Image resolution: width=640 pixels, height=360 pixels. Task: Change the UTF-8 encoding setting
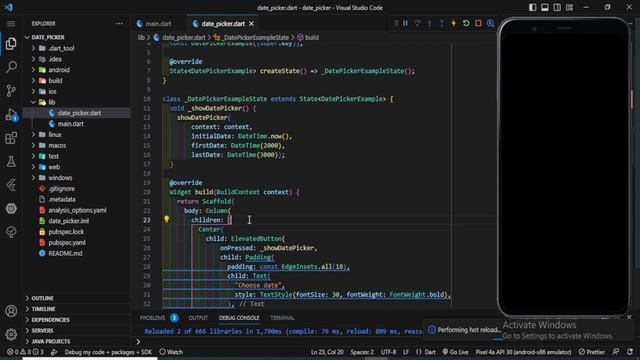click(388, 352)
